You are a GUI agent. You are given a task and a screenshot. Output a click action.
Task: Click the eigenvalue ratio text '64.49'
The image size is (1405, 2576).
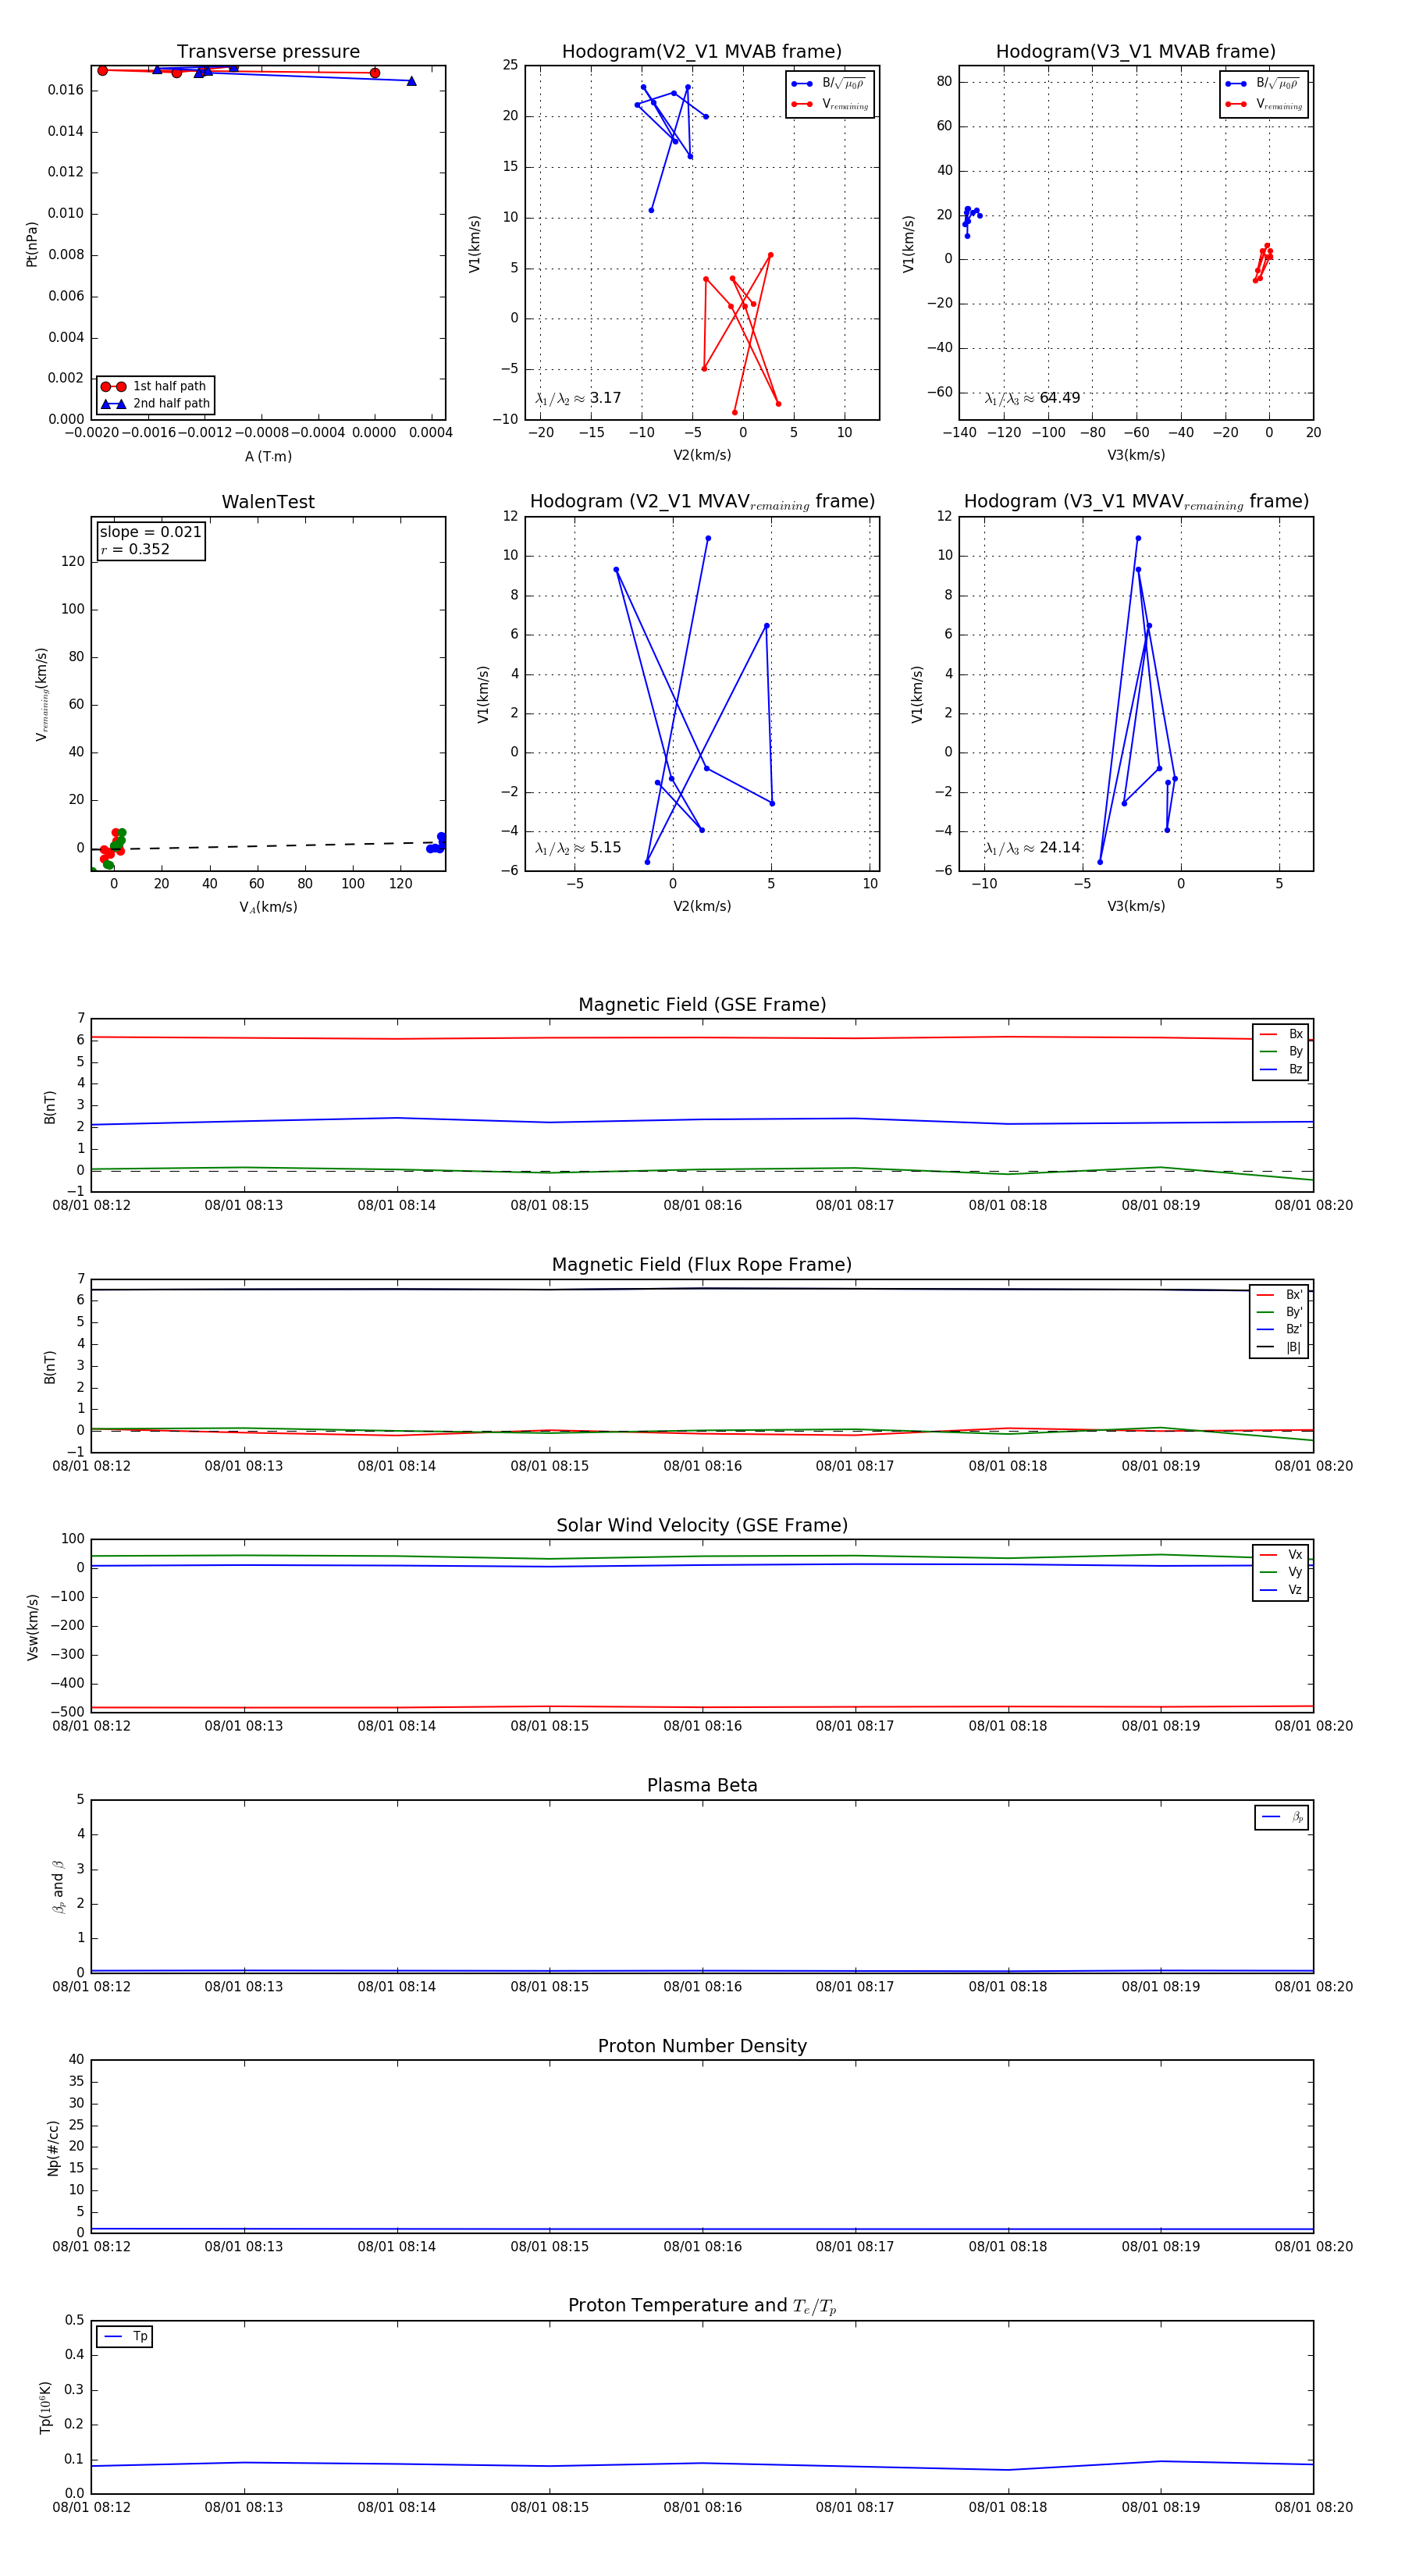pos(1060,398)
